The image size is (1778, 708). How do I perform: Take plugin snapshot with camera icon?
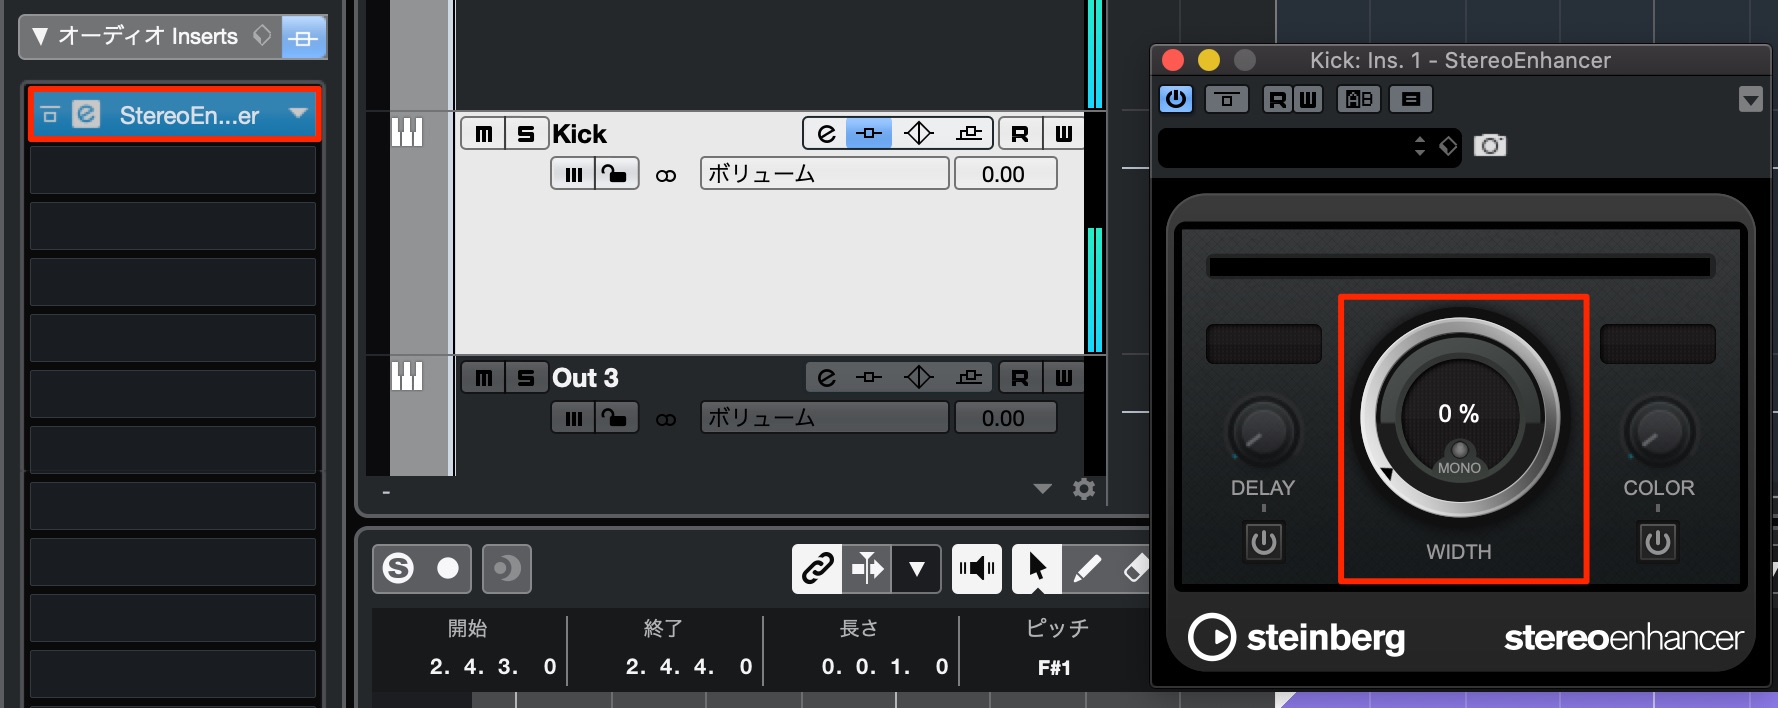(1490, 146)
